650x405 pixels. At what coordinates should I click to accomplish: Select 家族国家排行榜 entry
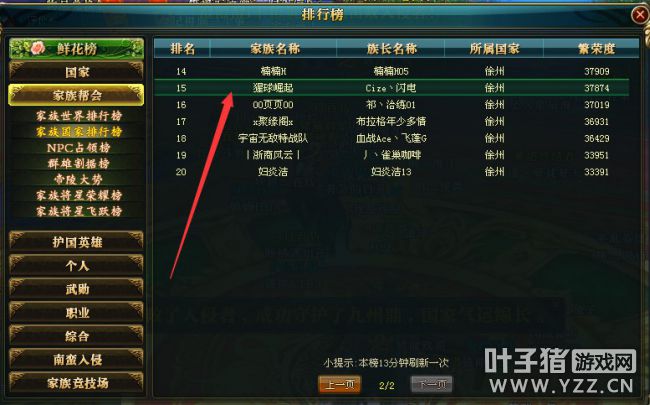click(x=79, y=132)
